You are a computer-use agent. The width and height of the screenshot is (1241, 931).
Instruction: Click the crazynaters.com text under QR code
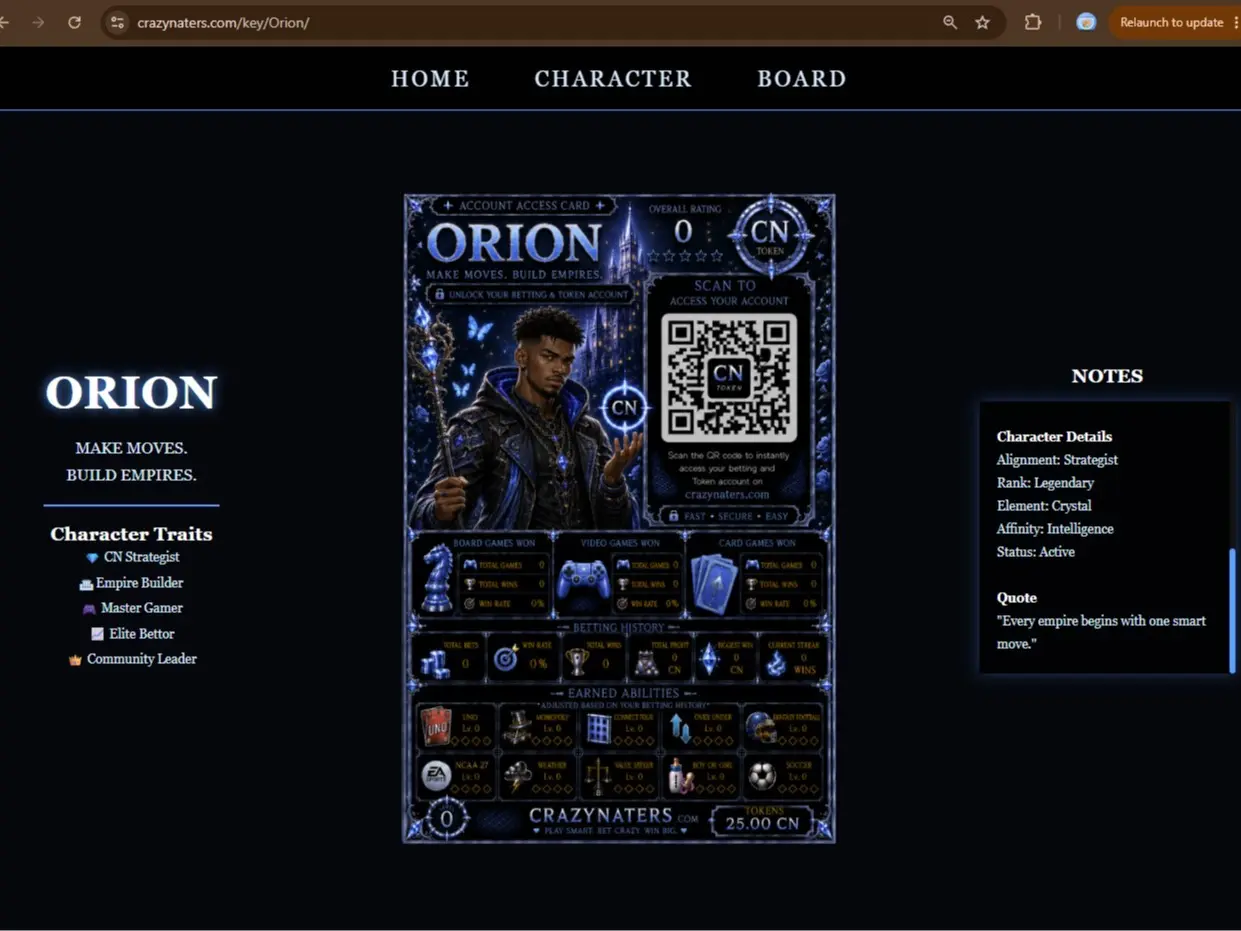727,494
